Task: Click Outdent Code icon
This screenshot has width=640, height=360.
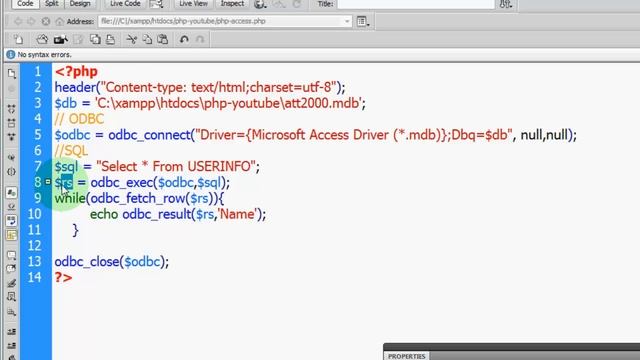Action: point(11,346)
